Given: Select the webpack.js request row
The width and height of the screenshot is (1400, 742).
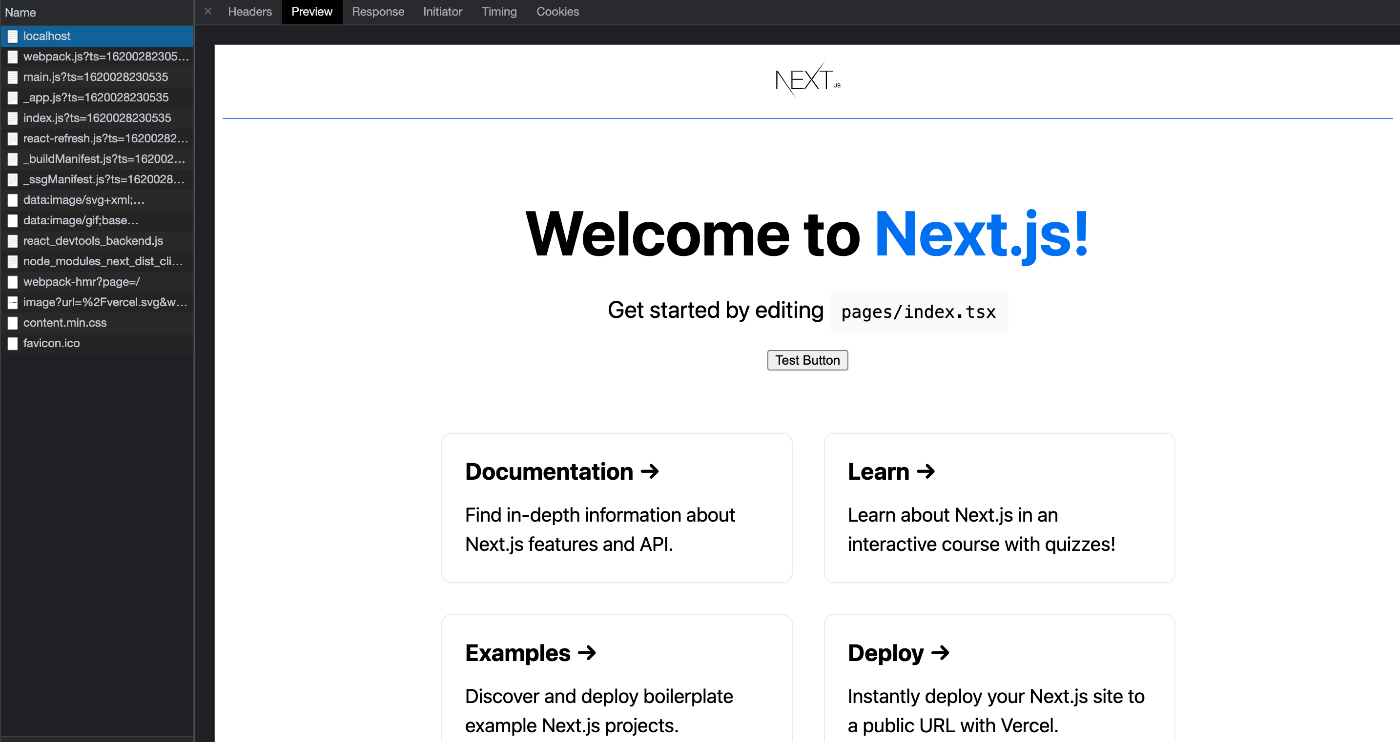Looking at the screenshot, I should point(97,57).
